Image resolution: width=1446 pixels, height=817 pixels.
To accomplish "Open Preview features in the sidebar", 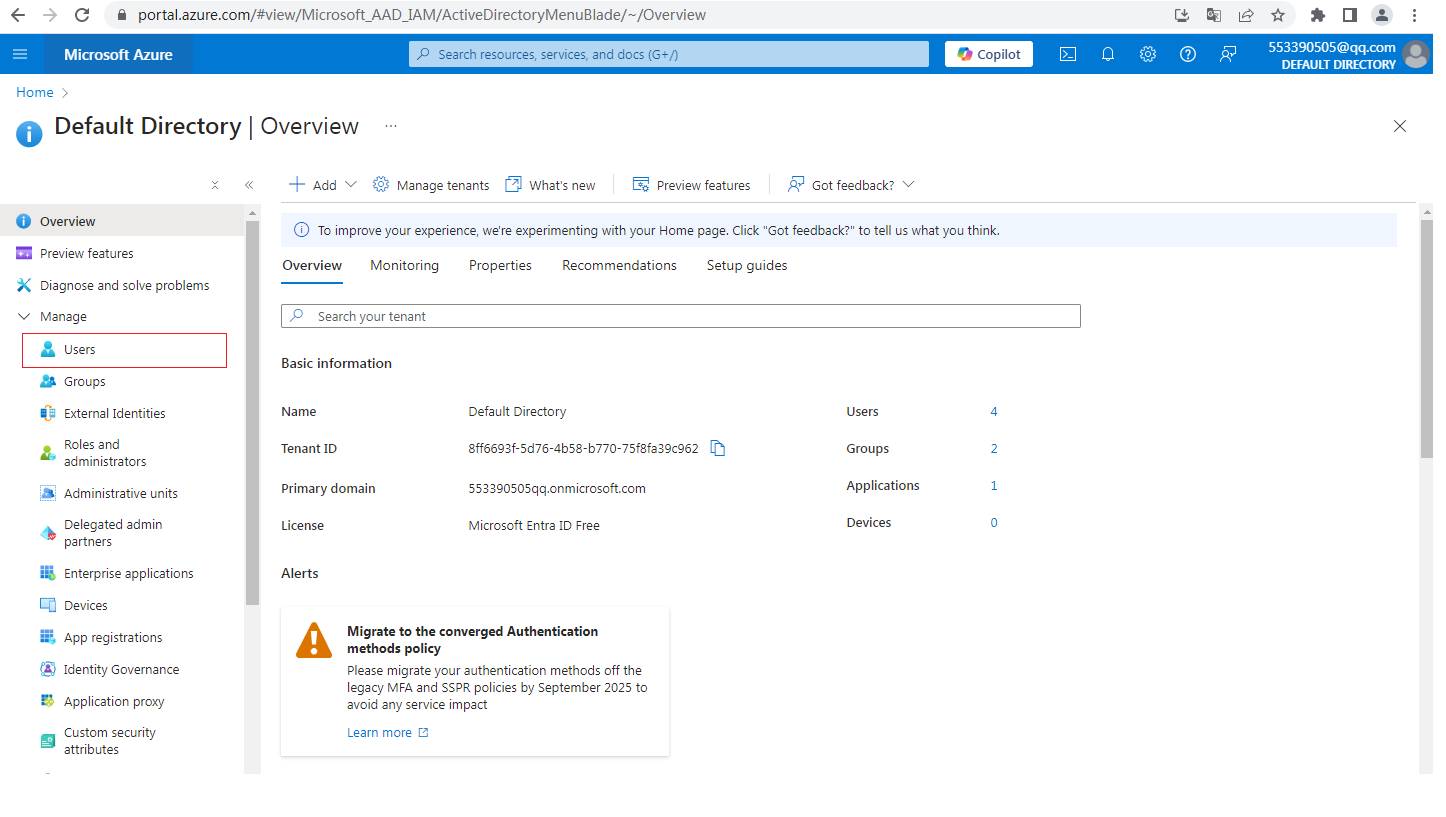I will click(122, 254).
